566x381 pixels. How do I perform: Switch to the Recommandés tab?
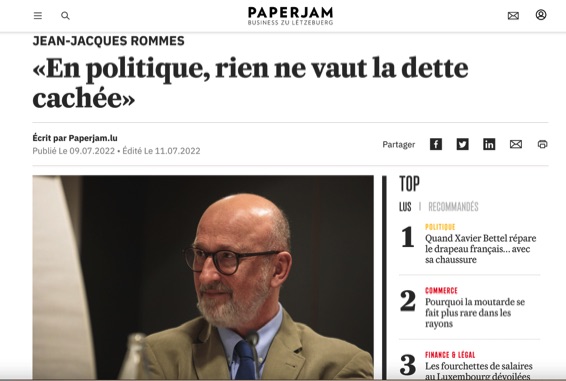(453, 207)
